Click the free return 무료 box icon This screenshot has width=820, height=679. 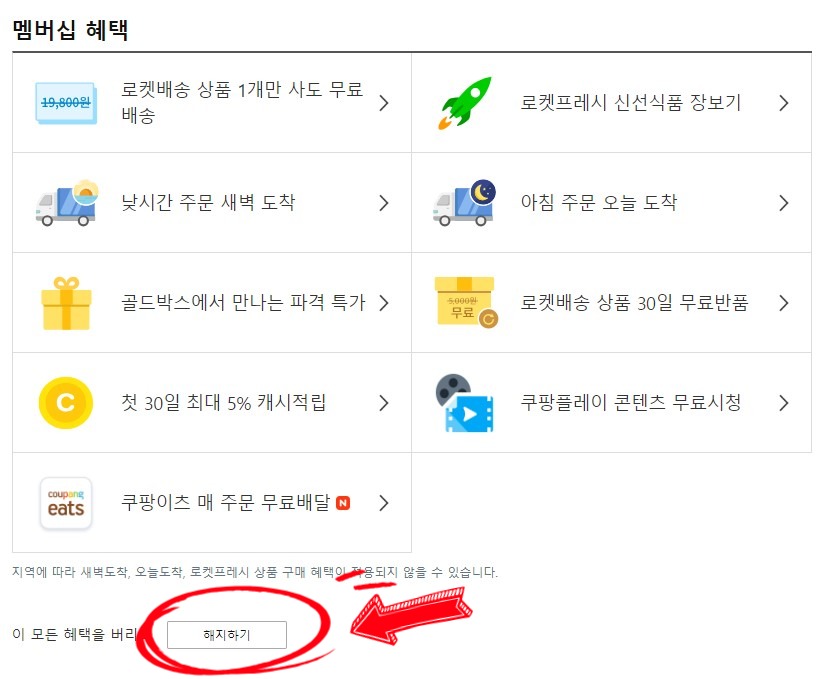465,302
